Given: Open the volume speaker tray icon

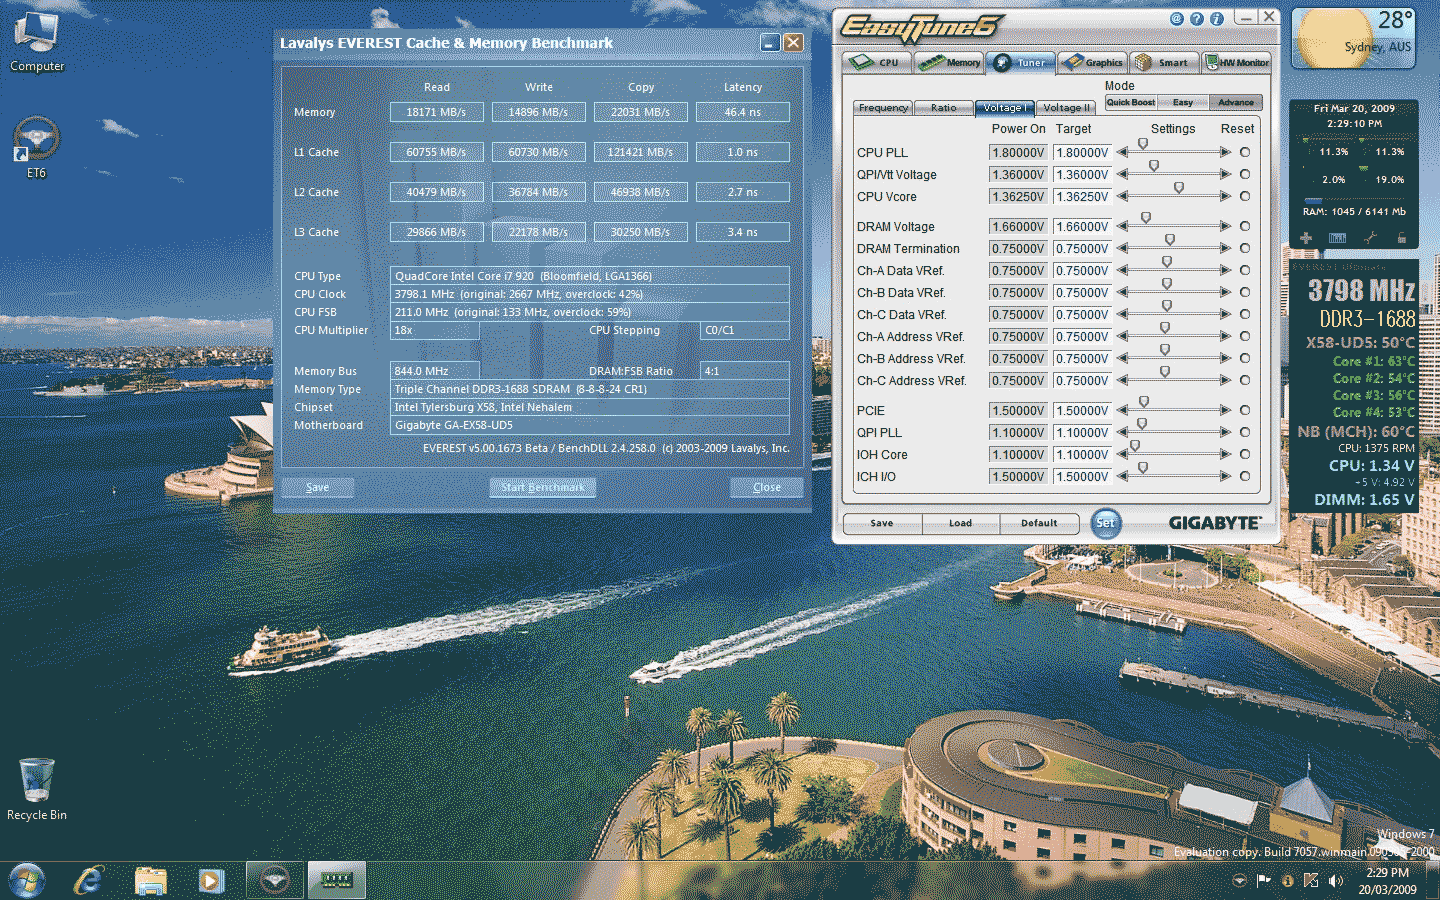Looking at the screenshot, I should (x=1336, y=881).
